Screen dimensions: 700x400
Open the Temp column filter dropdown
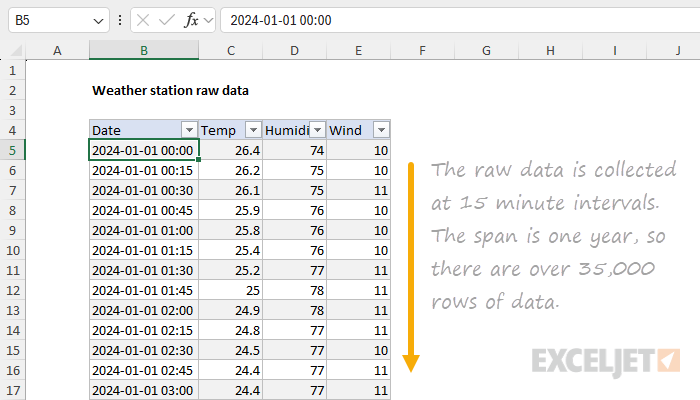pos(253,130)
